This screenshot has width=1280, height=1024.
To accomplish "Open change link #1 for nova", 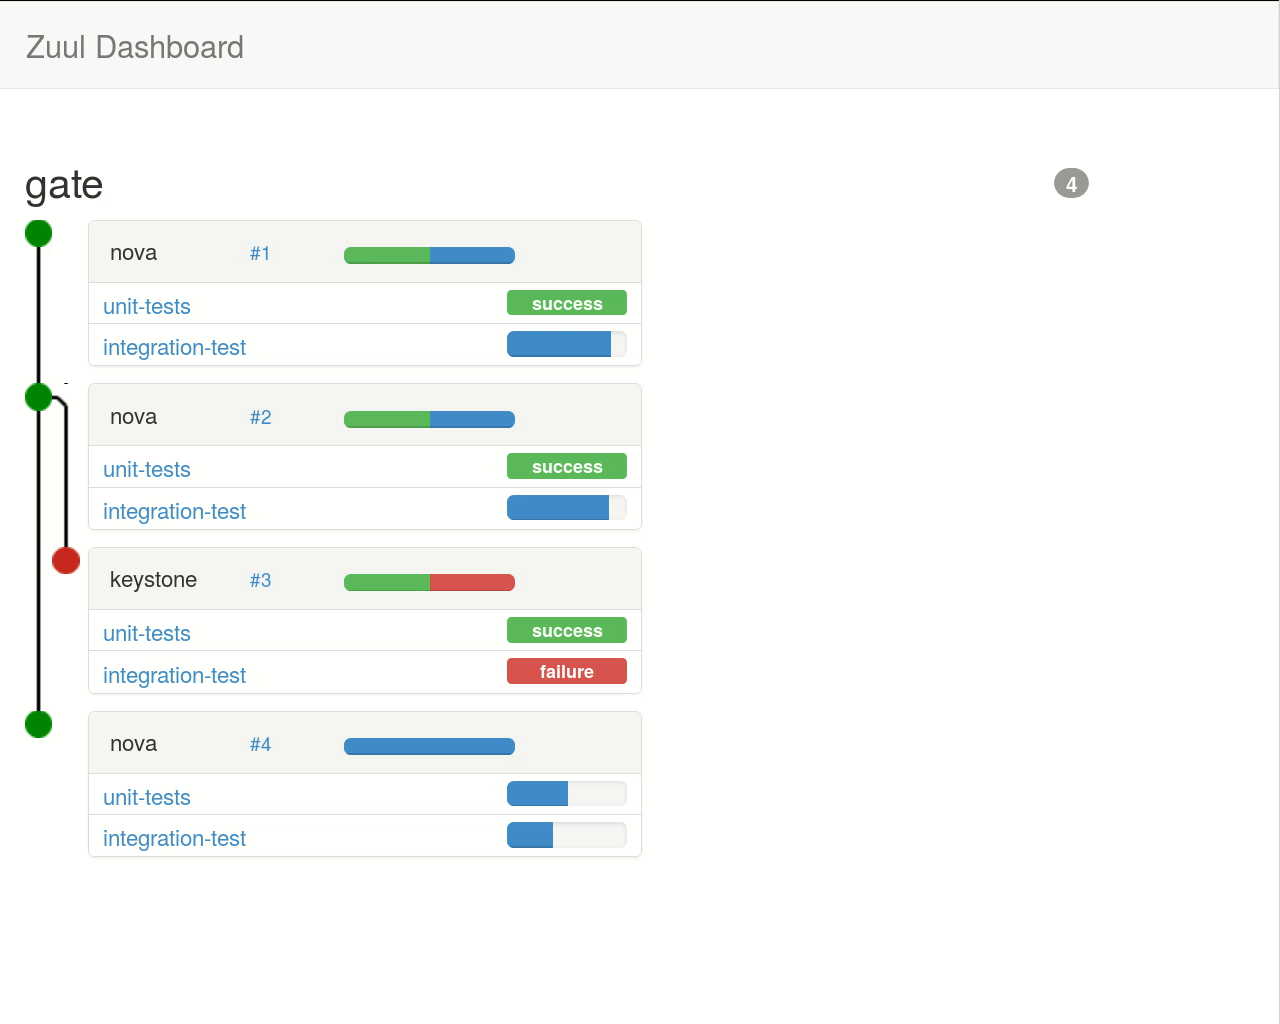I will pyautogui.click(x=260, y=254).
